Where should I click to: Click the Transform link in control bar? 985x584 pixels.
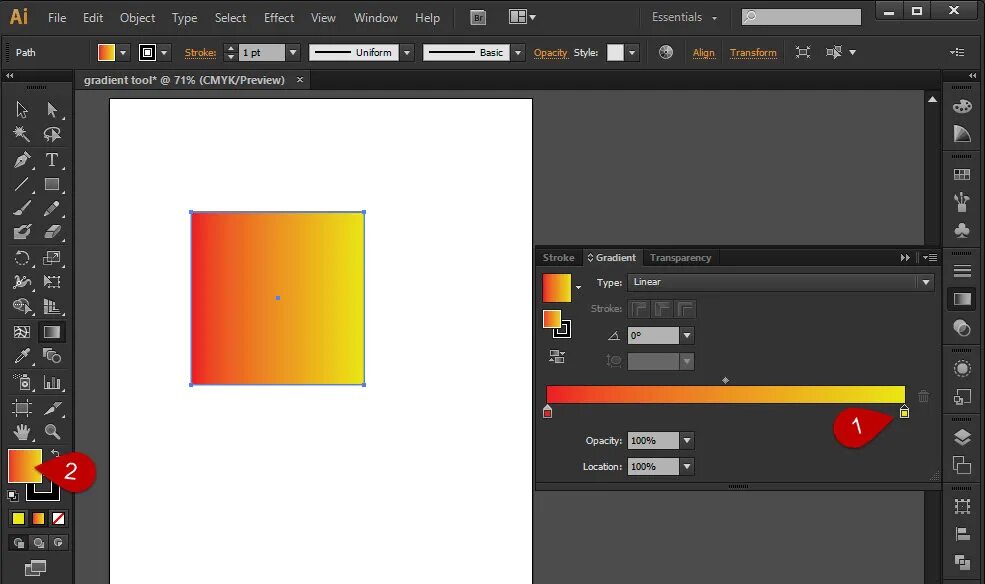point(753,52)
